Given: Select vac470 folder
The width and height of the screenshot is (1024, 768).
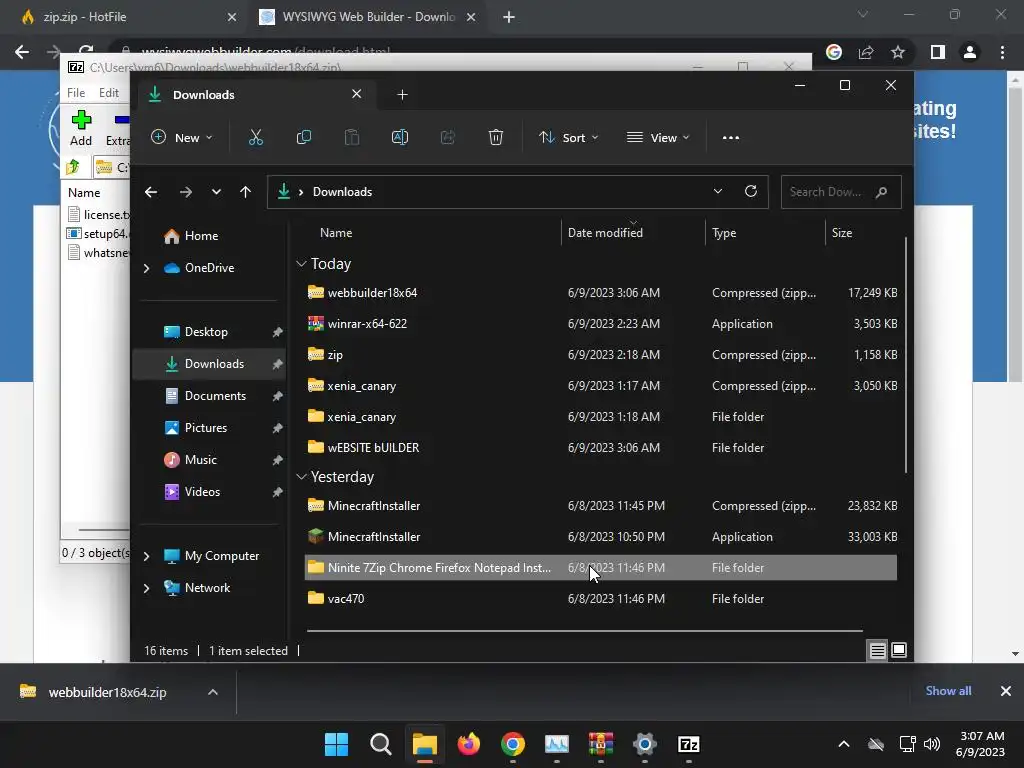Looking at the screenshot, I should [x=601, y=599].
